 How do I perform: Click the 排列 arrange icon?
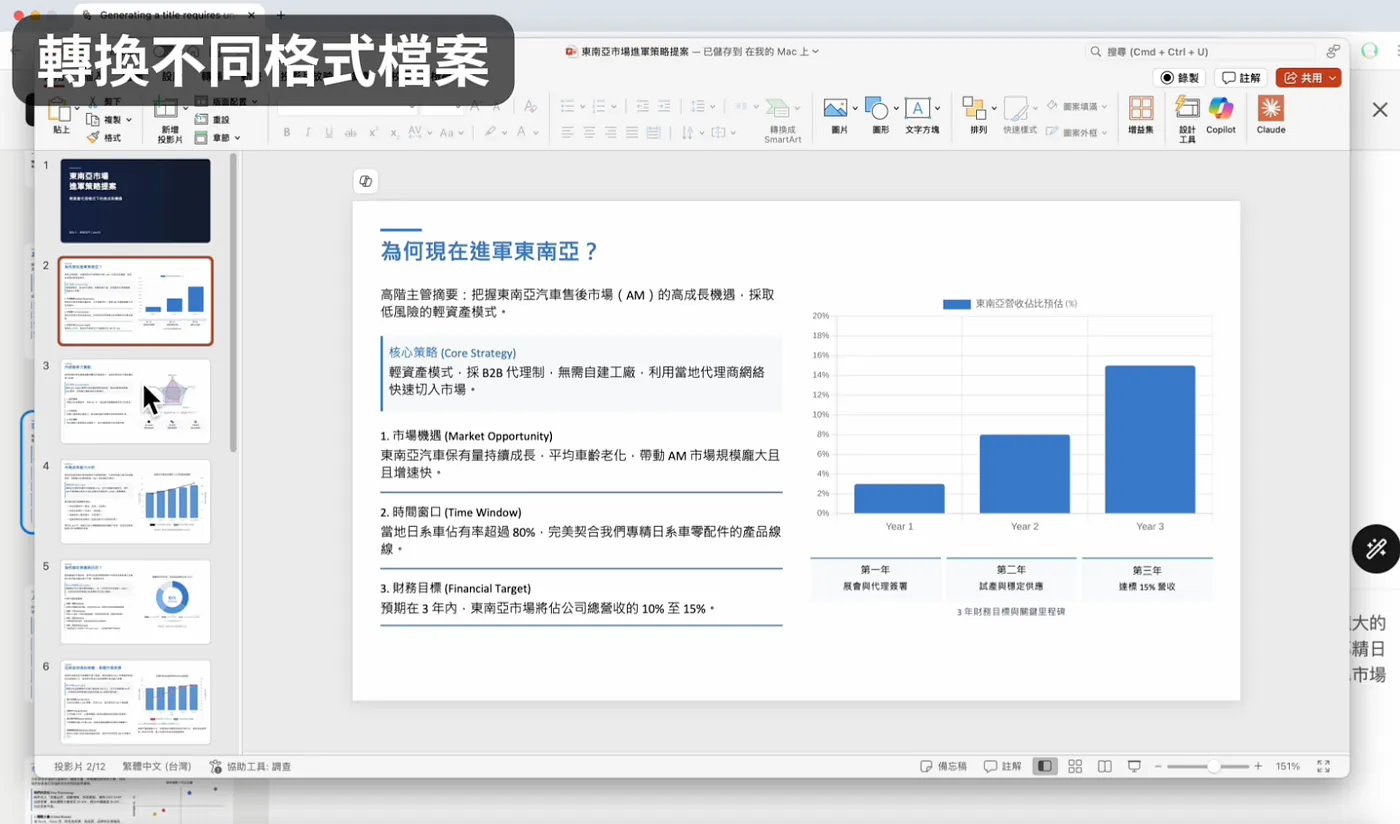tap(974, 108)
